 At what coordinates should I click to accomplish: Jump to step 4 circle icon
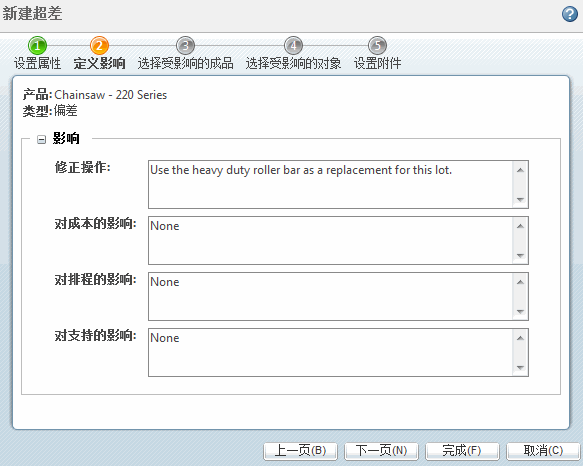pyautogui.click(x=293, y=46)
